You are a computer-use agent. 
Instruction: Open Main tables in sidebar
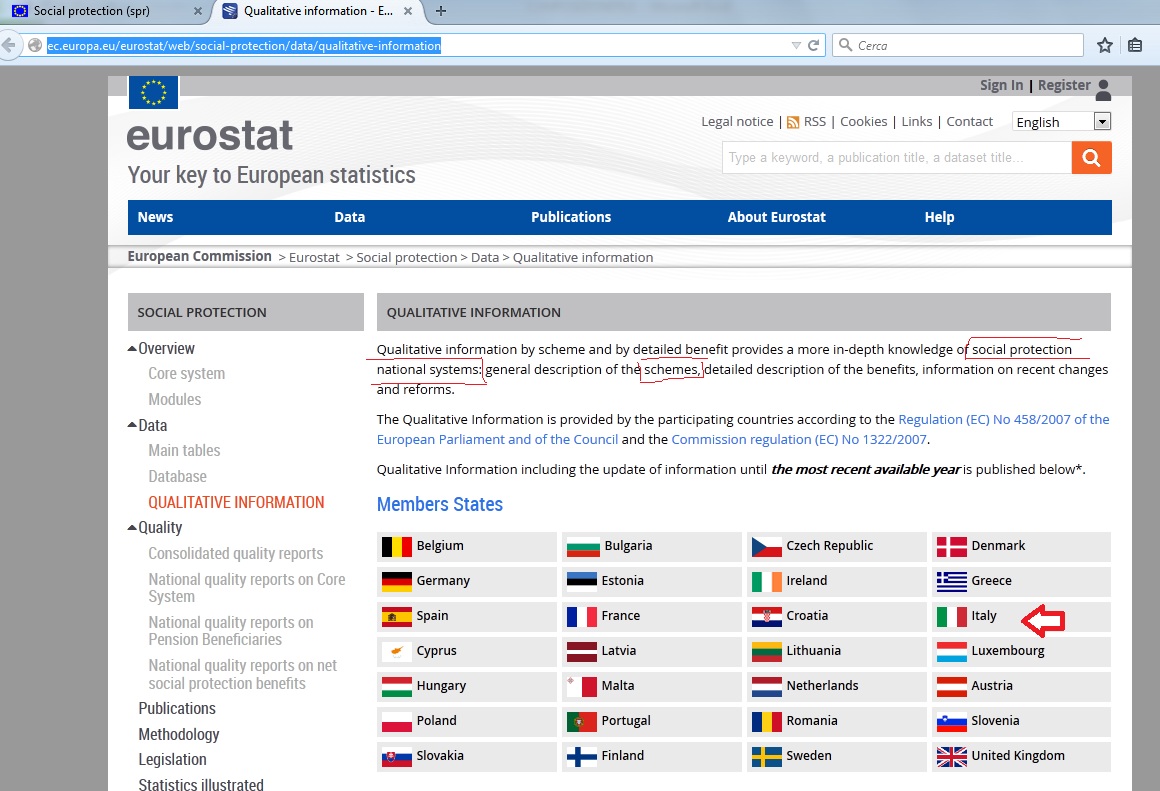click(x=184, y=451)
